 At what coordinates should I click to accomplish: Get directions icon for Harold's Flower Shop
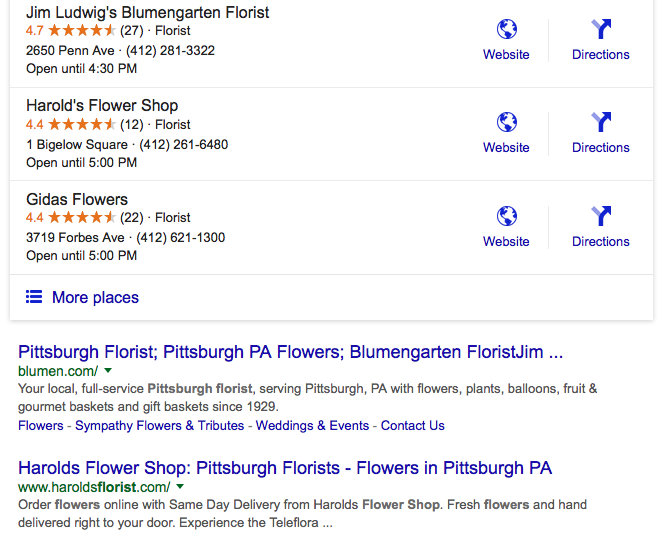[600, 122]
